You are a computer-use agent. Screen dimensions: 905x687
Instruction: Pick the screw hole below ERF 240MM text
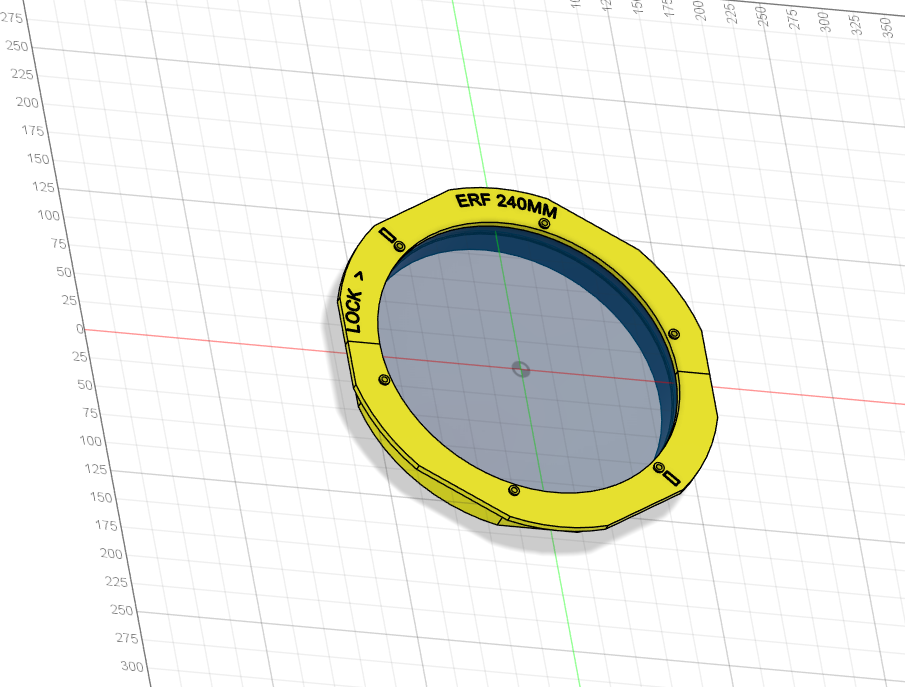[x=544, y=223]
